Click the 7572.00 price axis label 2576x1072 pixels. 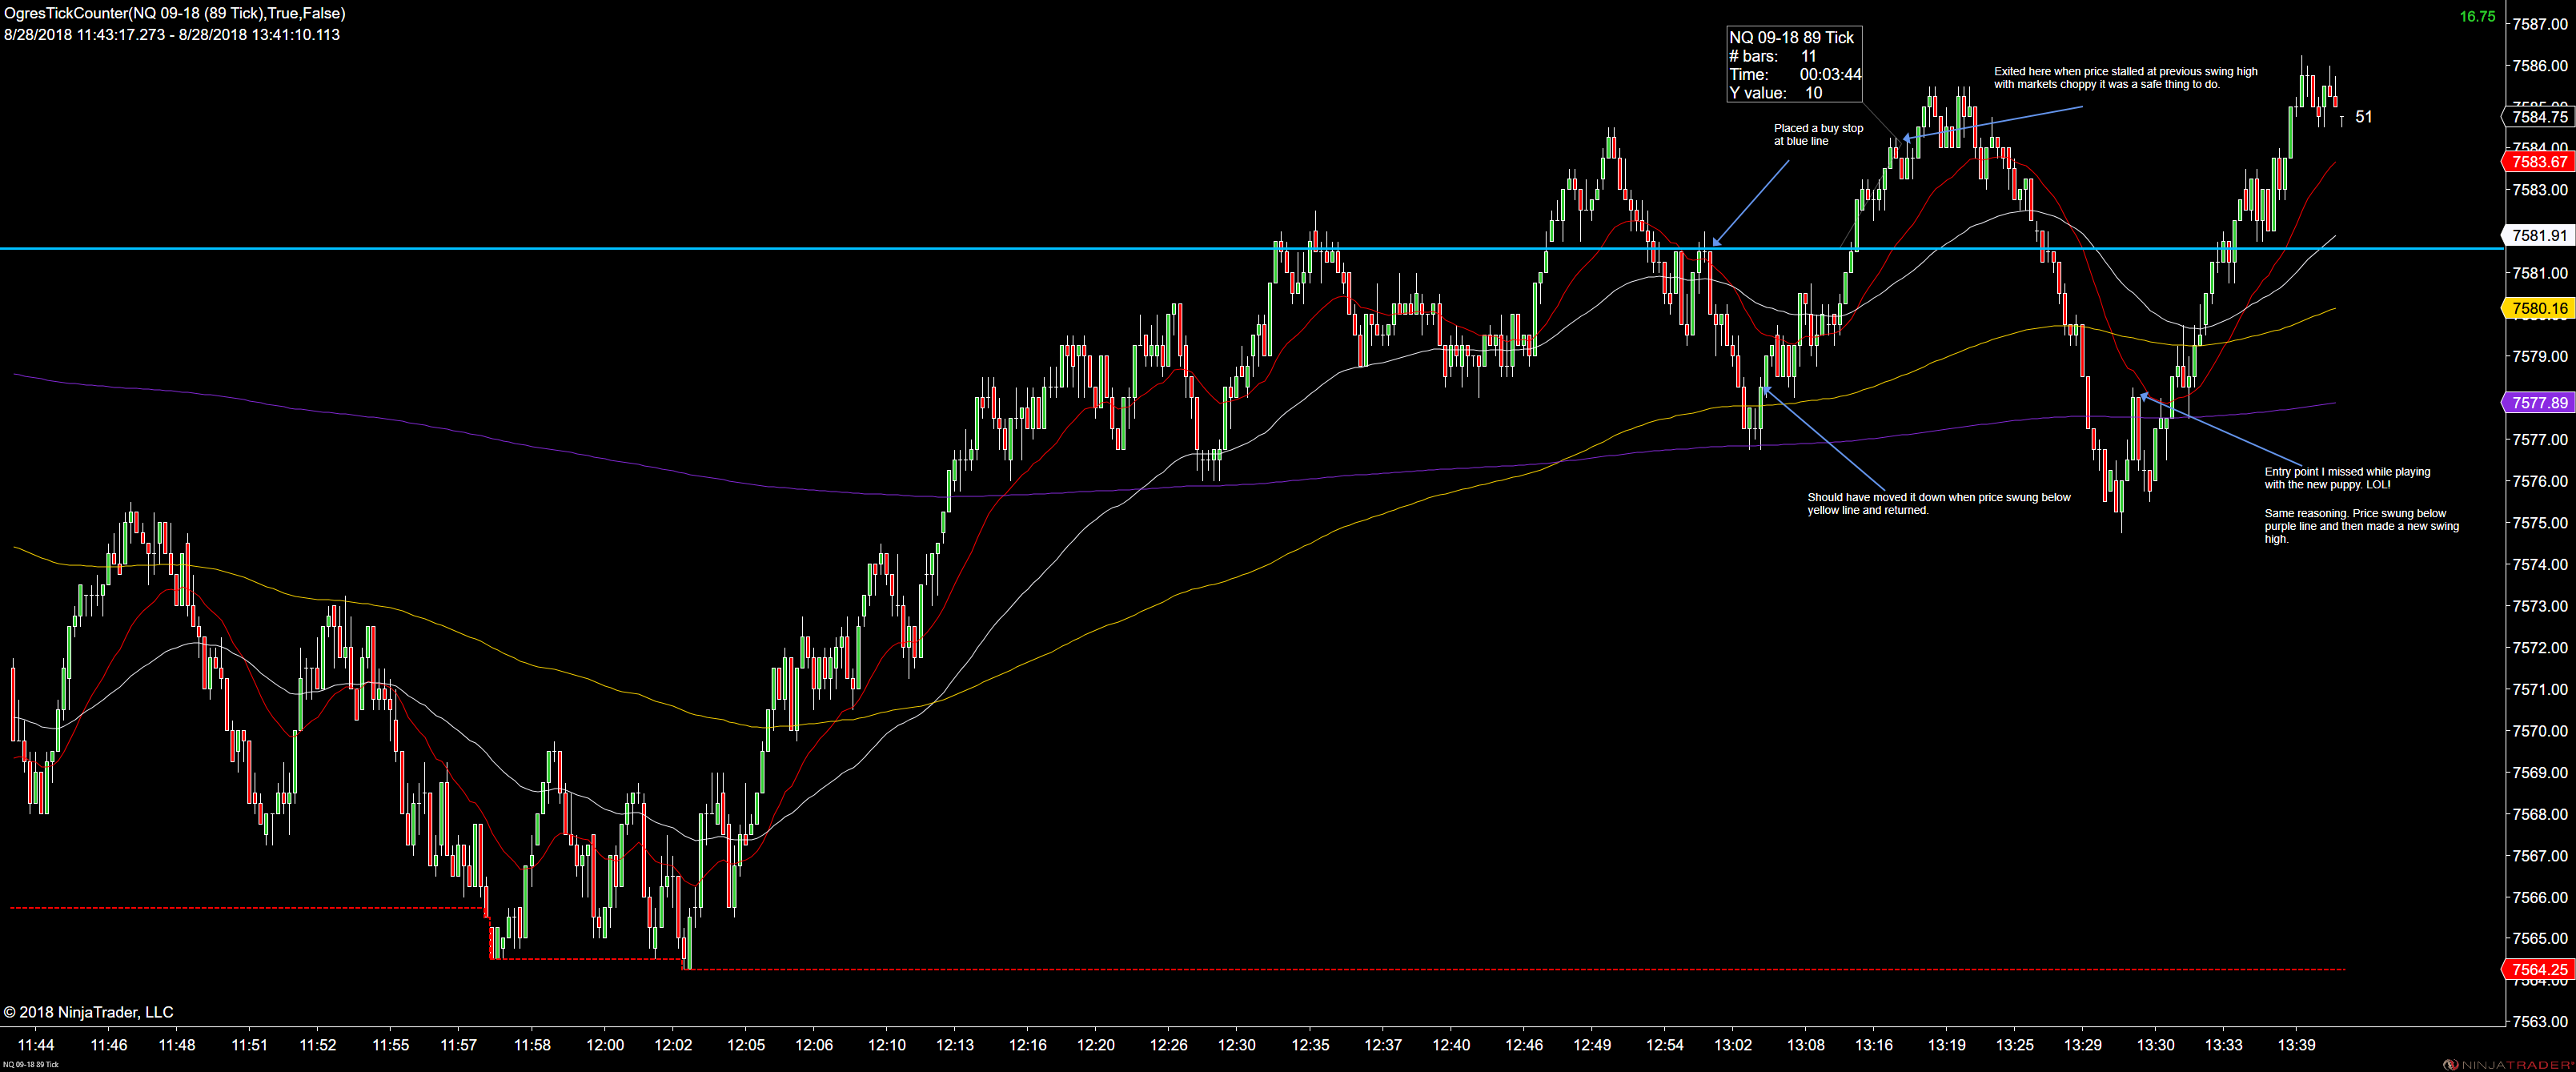[x=2540, y=648]
